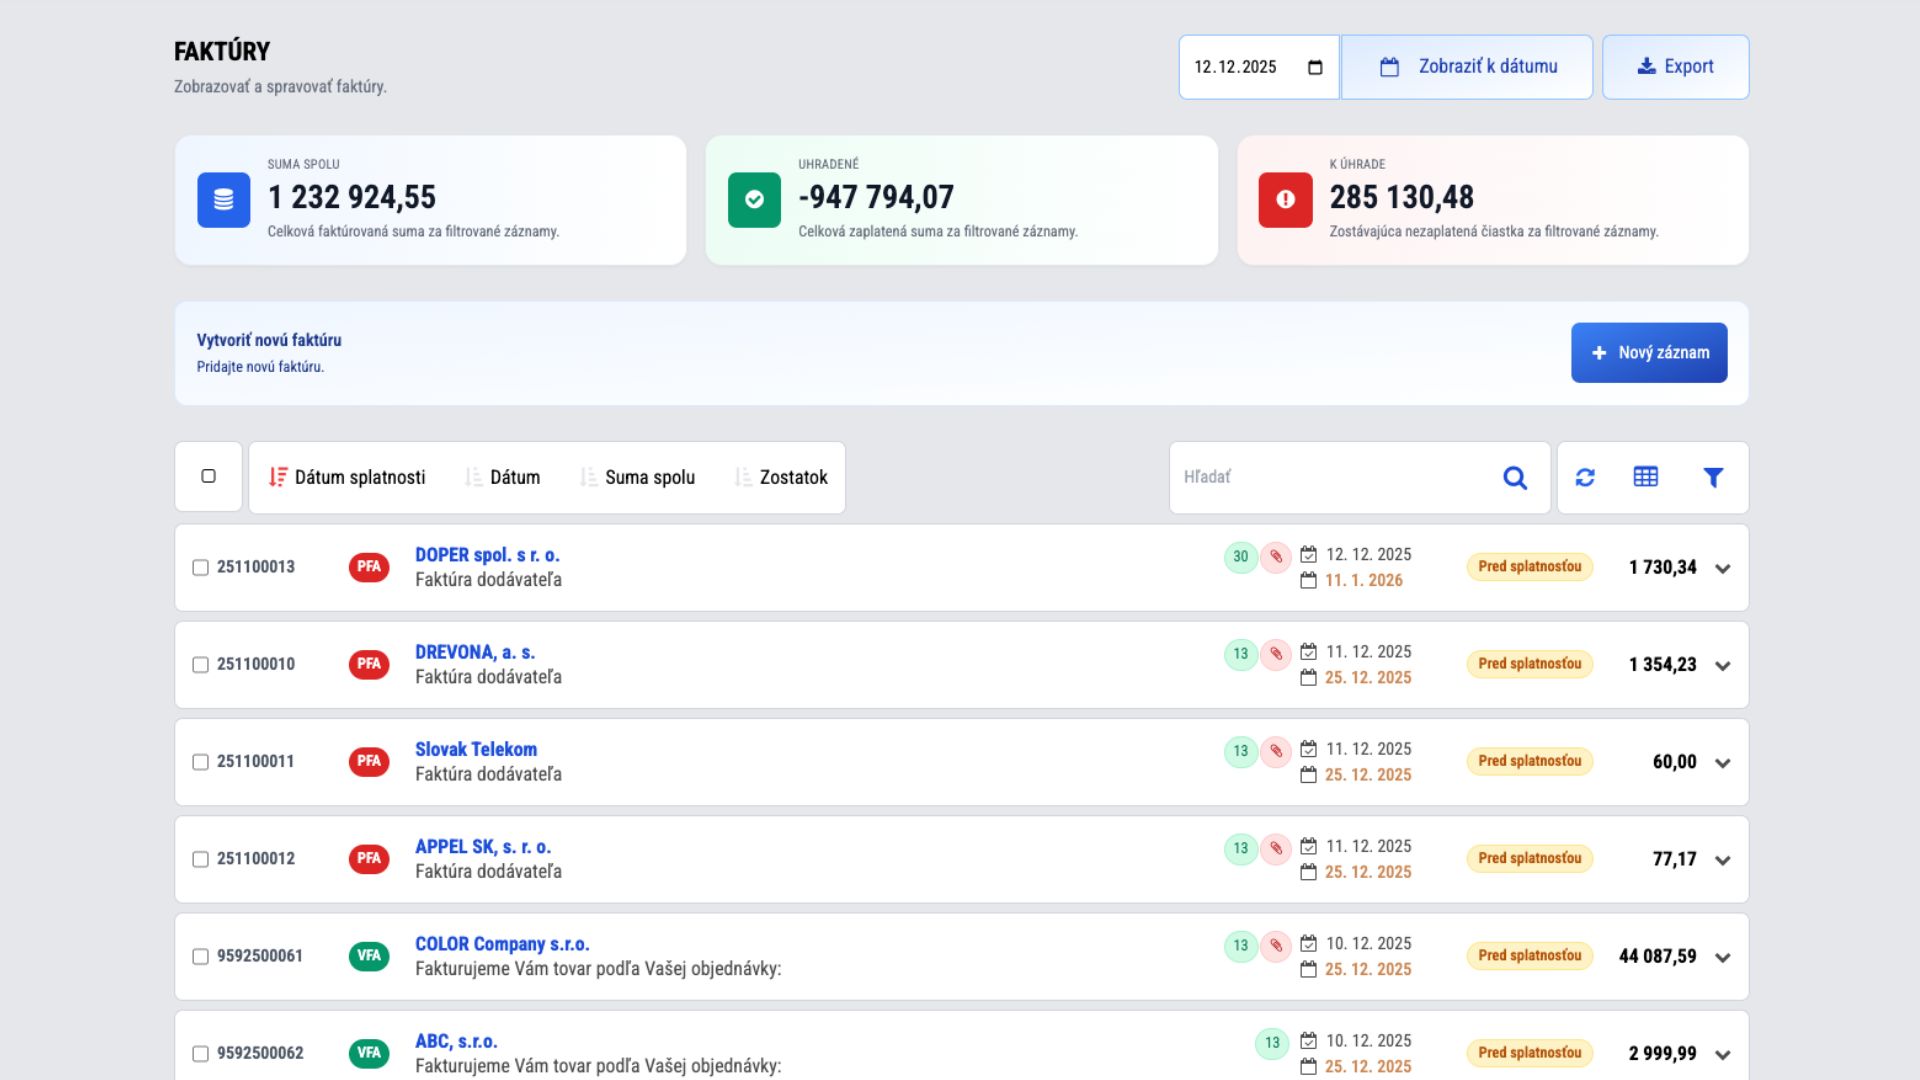The image size is (1920, 1080).
Task: Sort invoices by Suma spolu
Action: click(x=638, y=477)
